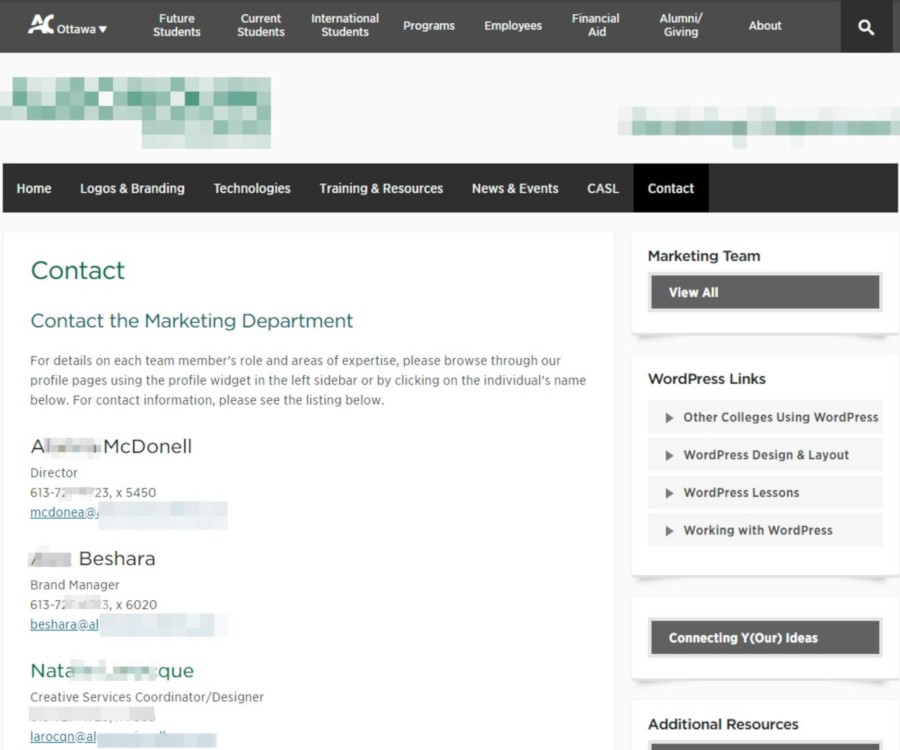Screen dimensions: 900x750
Task: Open the Ottawa campus dropdown
Action: click(82, 29)
